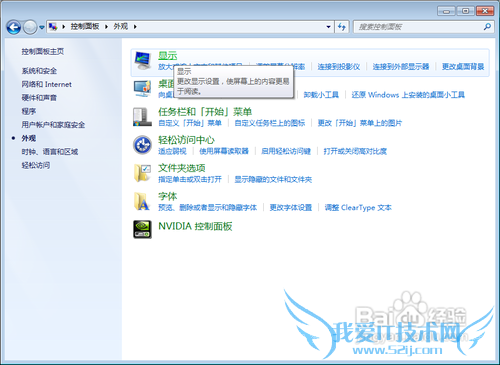This screenshot has width=500, height=365.
Task: Maximize the Control Panel window
Action: 466,11
